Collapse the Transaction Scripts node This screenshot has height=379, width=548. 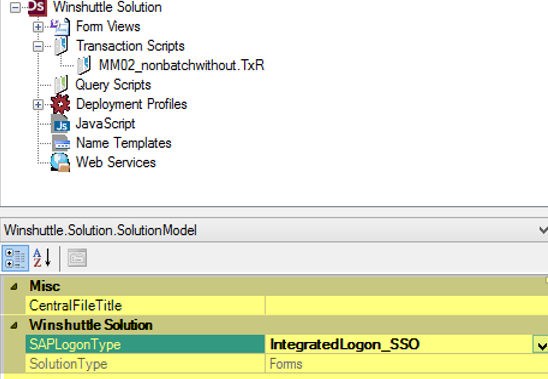38,46
